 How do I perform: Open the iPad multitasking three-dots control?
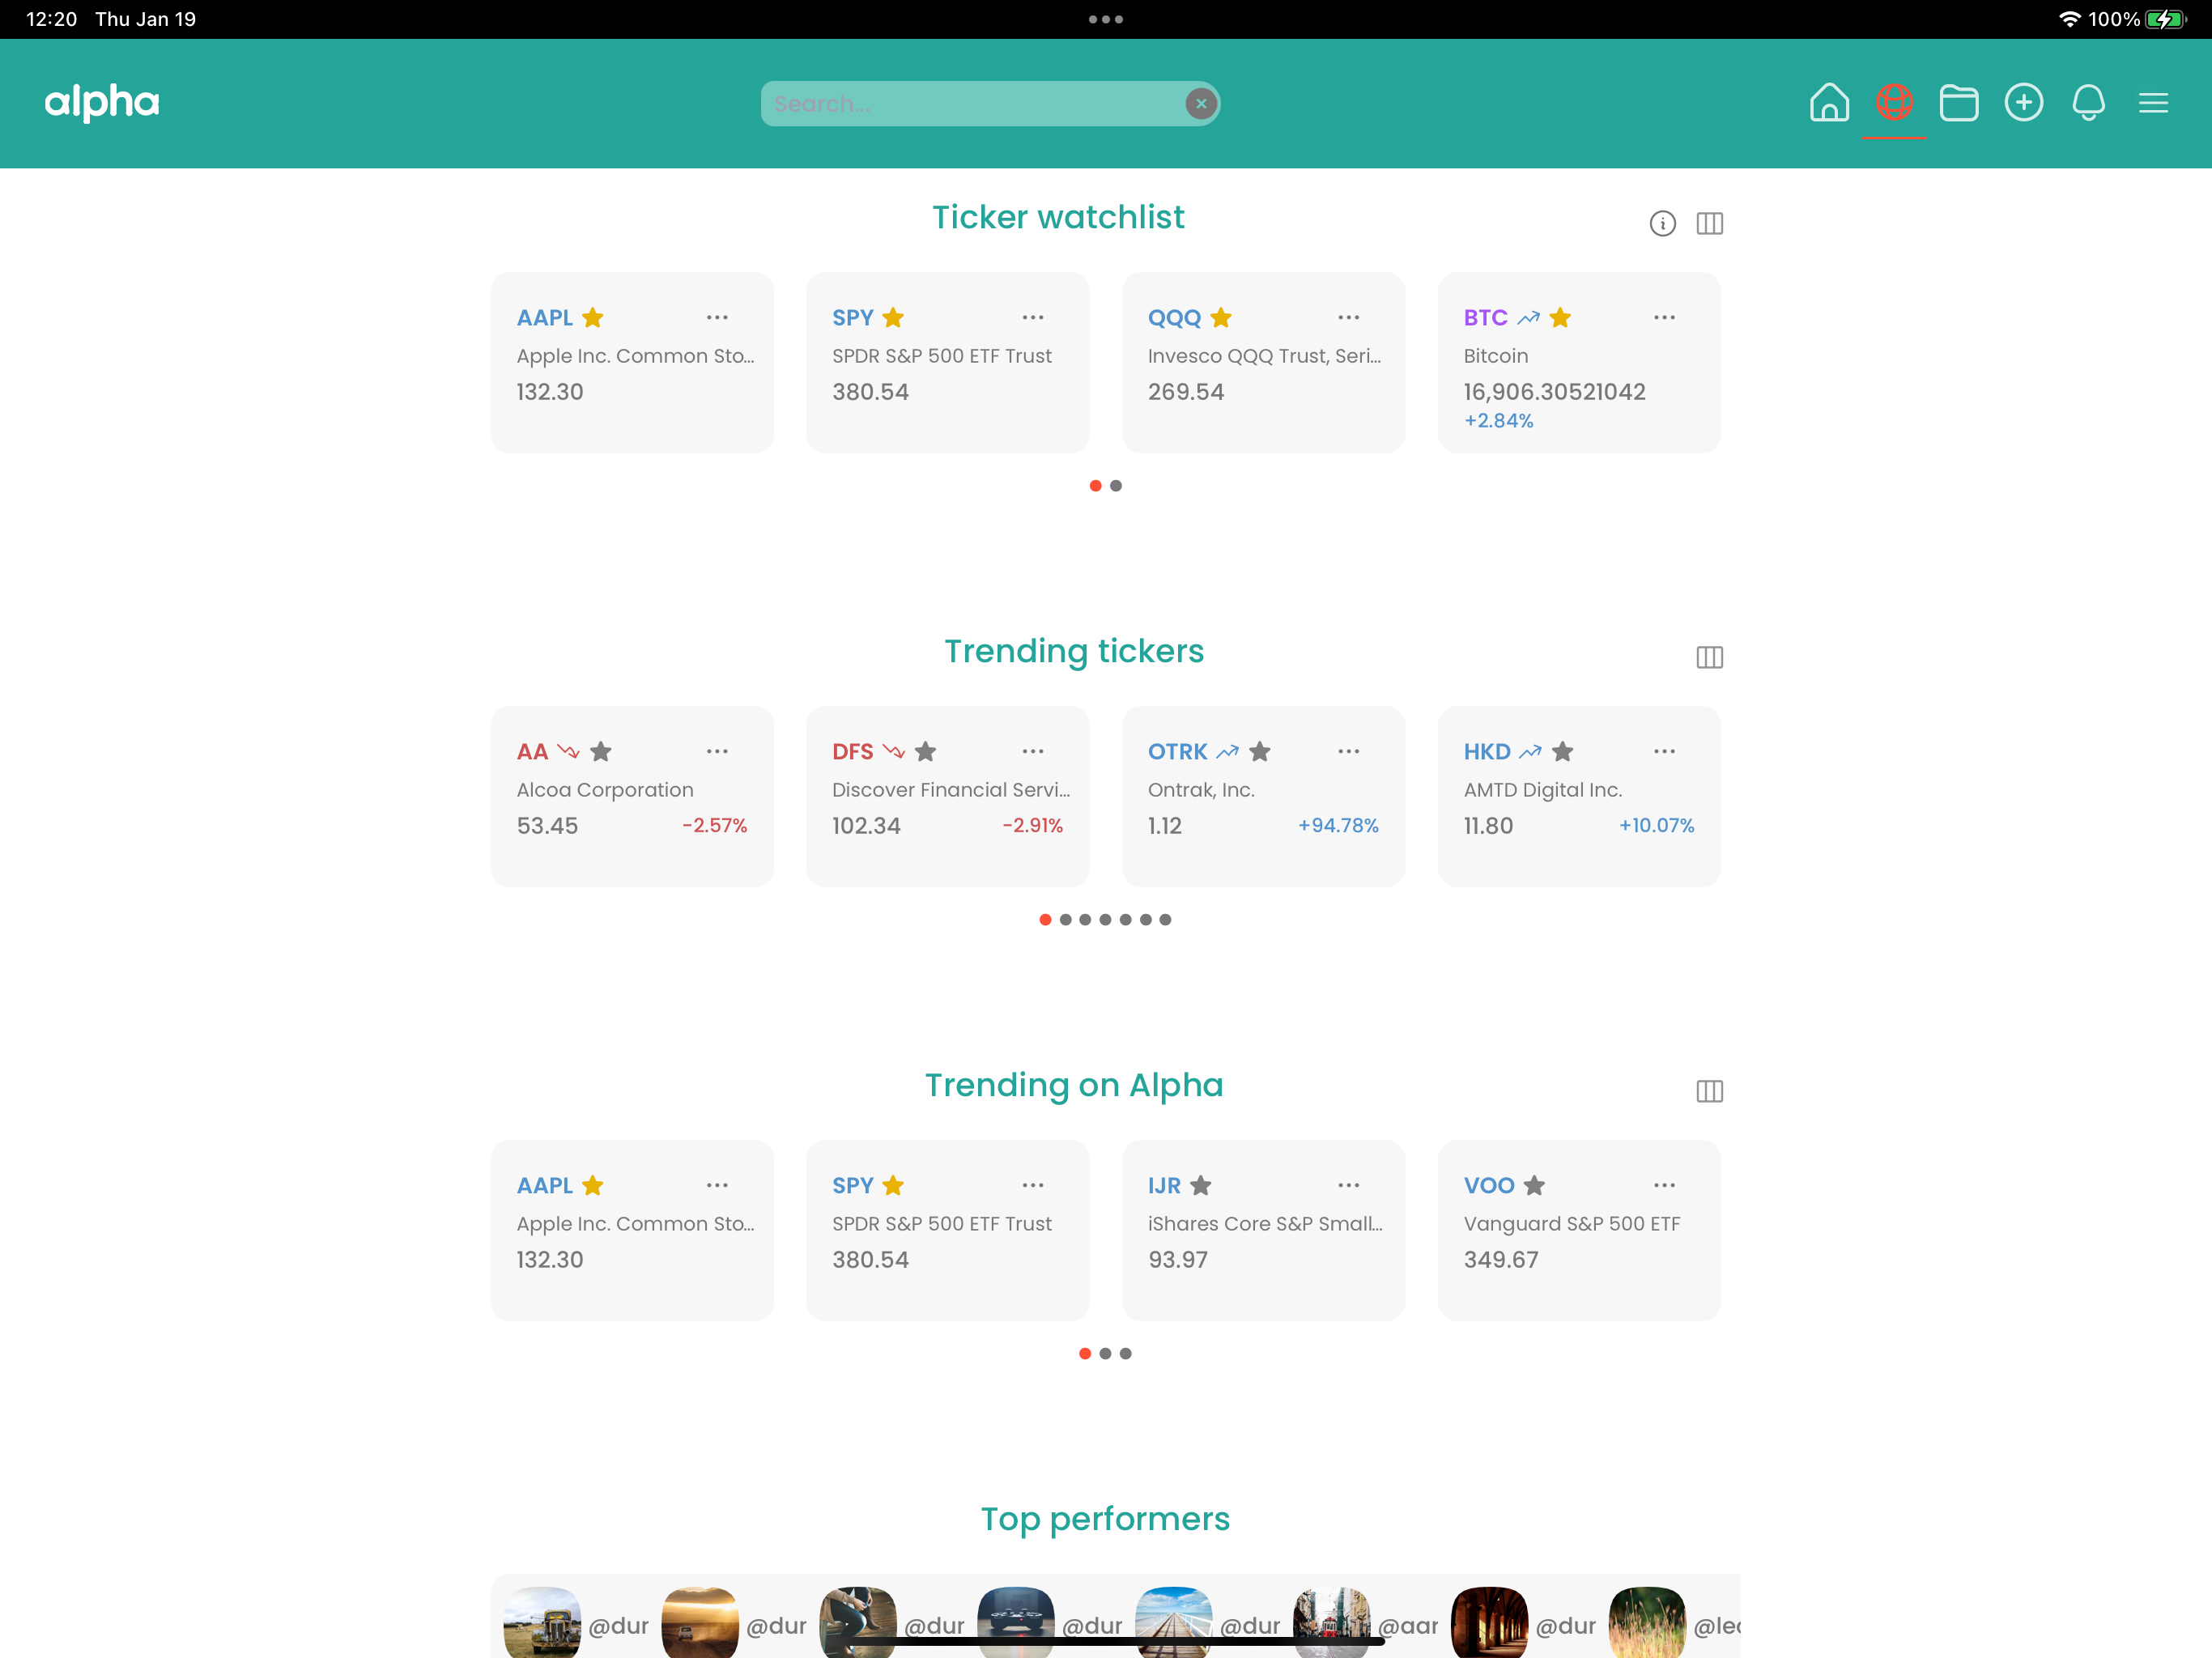click(x=1106, y=19)
